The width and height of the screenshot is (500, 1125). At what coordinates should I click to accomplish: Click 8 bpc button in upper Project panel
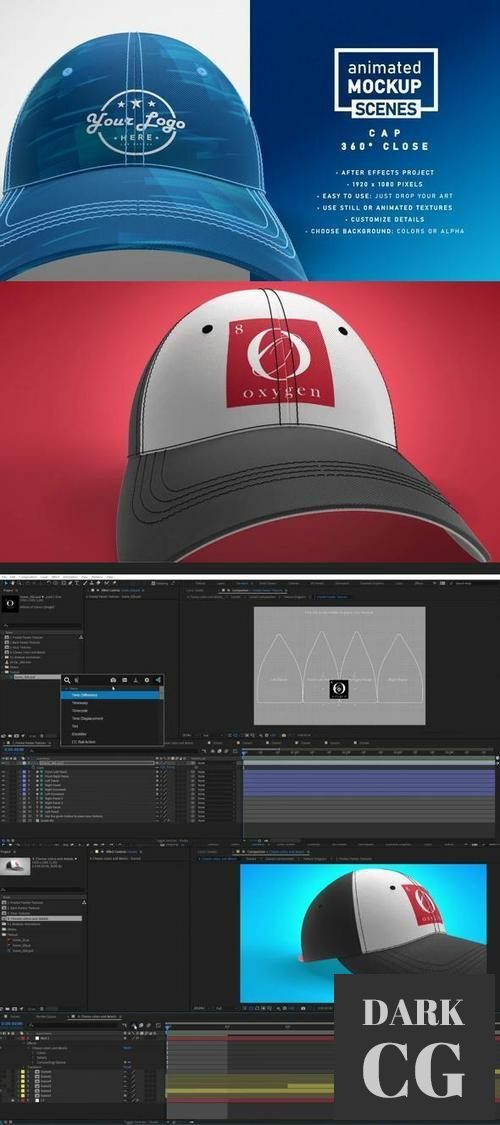point(32,735)
